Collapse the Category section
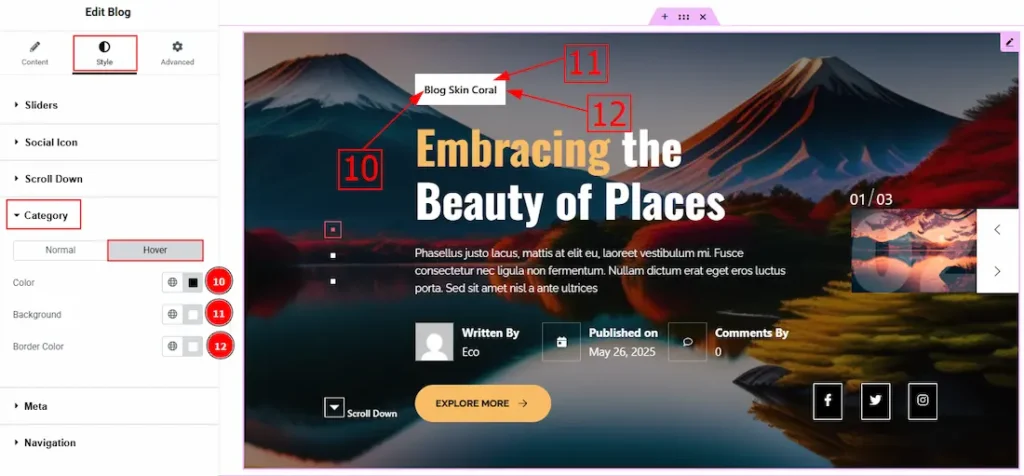This screenshot has height=476, width=1024. pos(45,215)
